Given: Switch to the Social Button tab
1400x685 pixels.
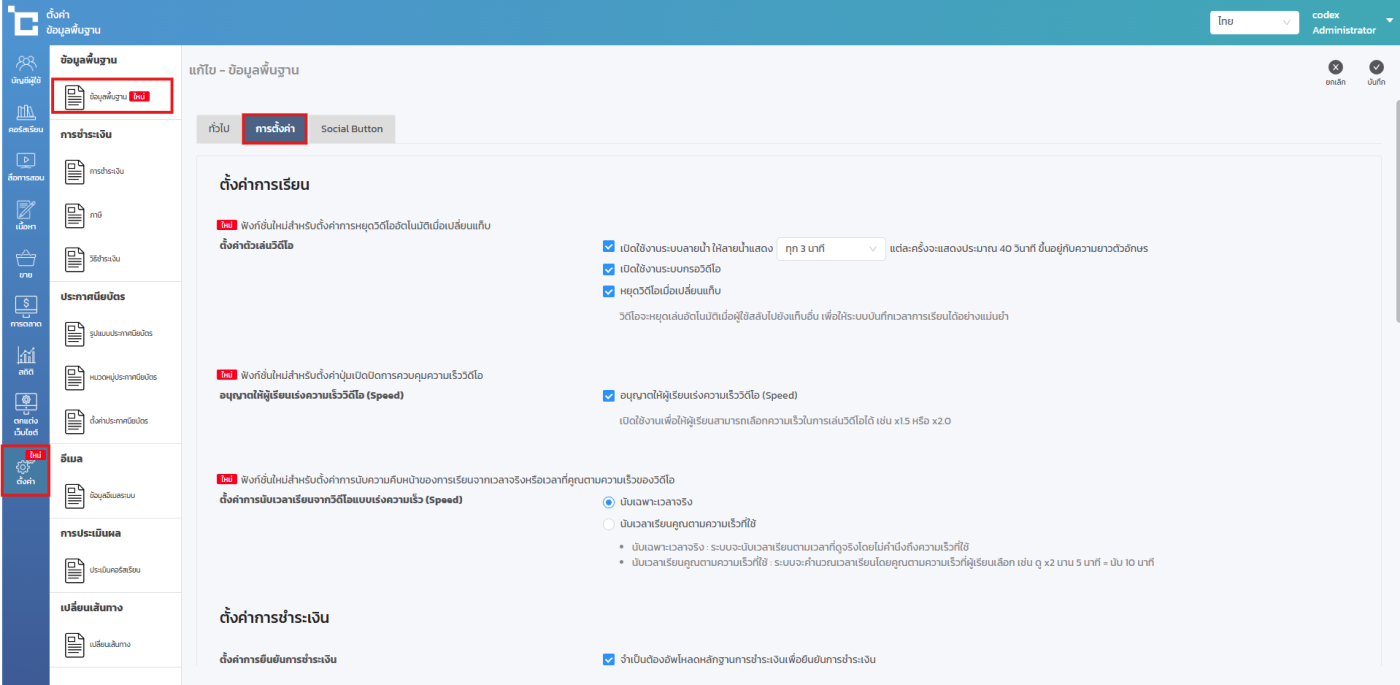Looking at the screenshot, I should click(x=352, y=129).
